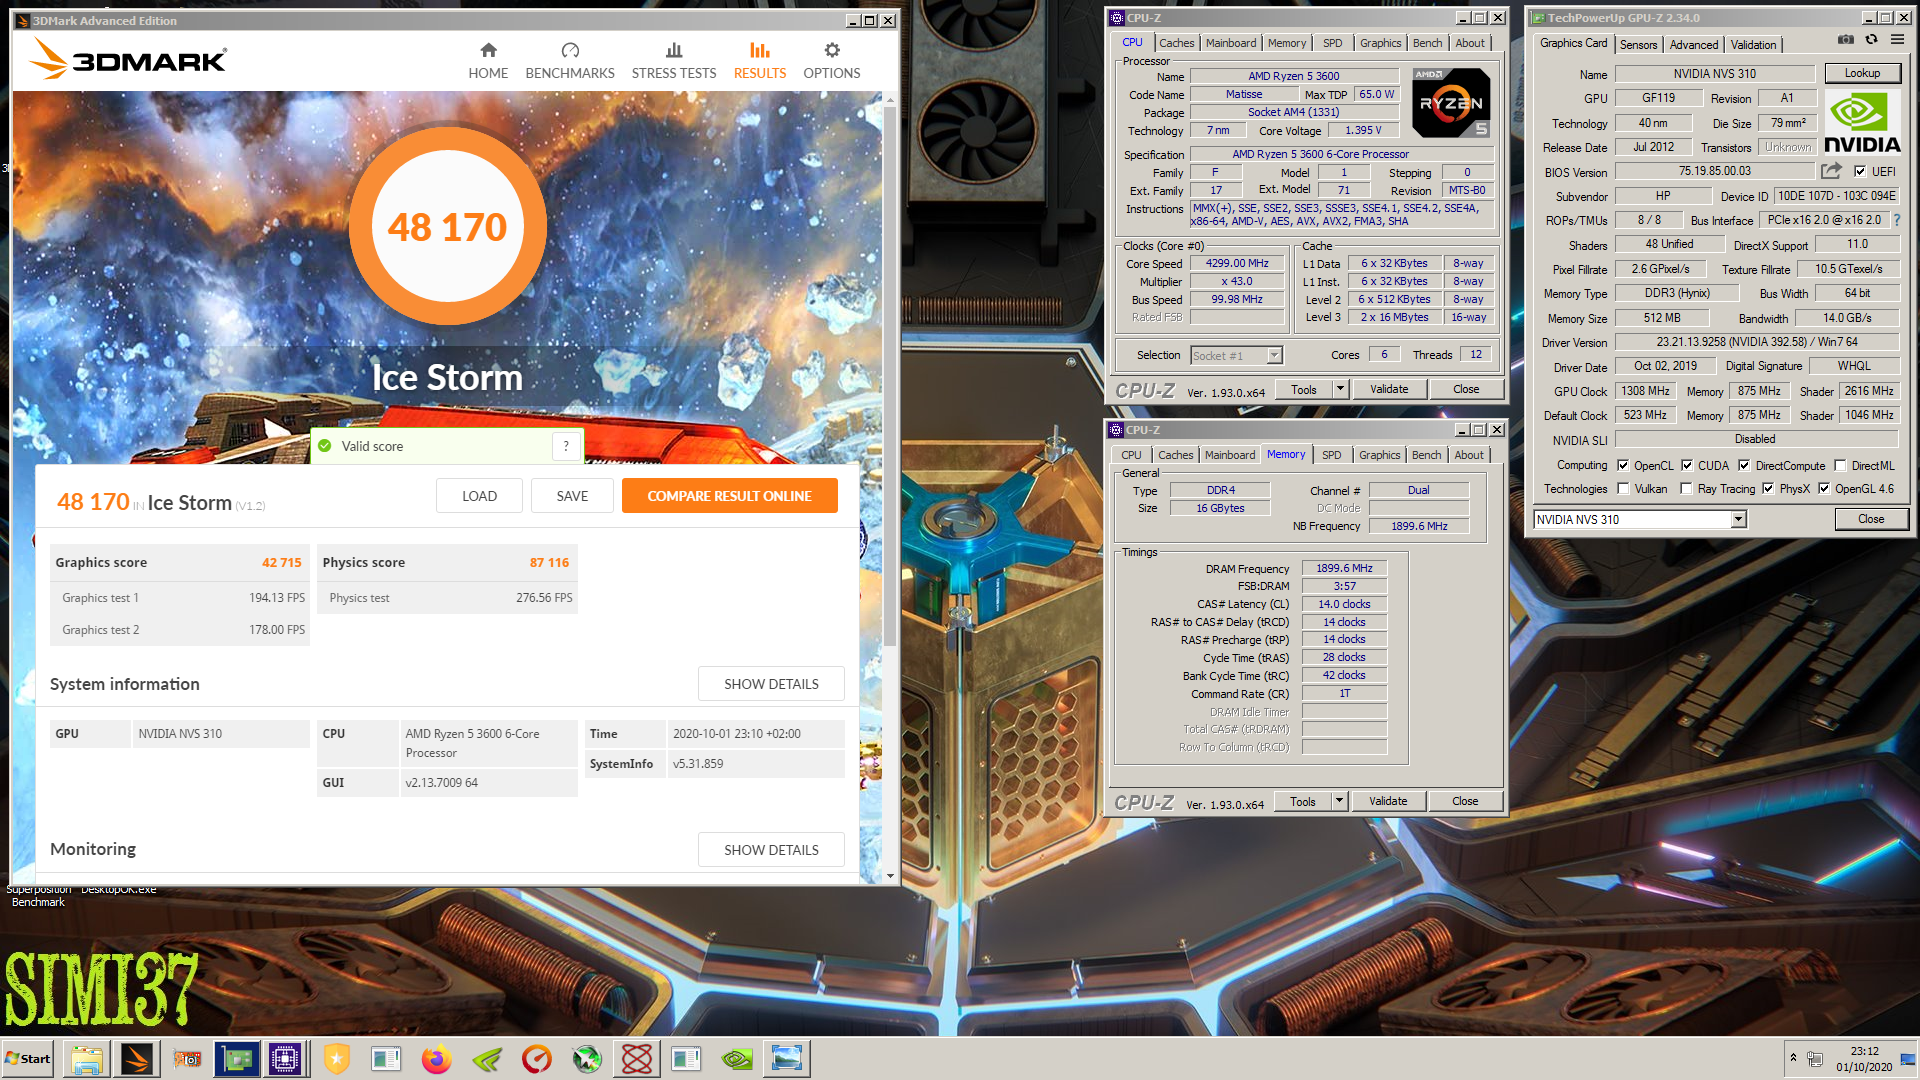Image resolution: width=1920 pixels, height=1080 pixels.
Task: Toggle the OpenGL 4.6 checkbox
Action: [1824, 489]
